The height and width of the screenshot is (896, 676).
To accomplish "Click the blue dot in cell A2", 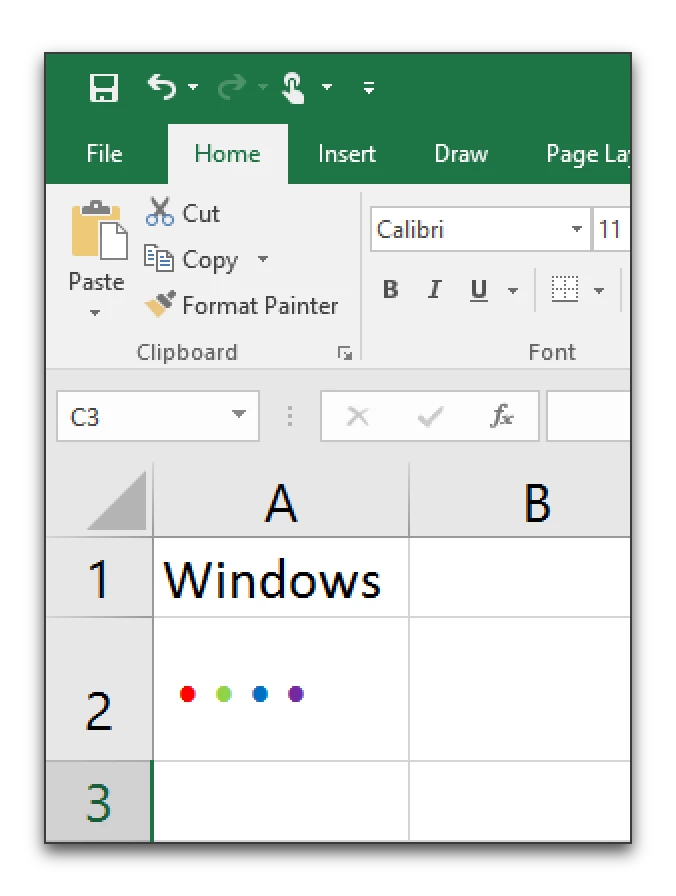I will click(260, 694).
